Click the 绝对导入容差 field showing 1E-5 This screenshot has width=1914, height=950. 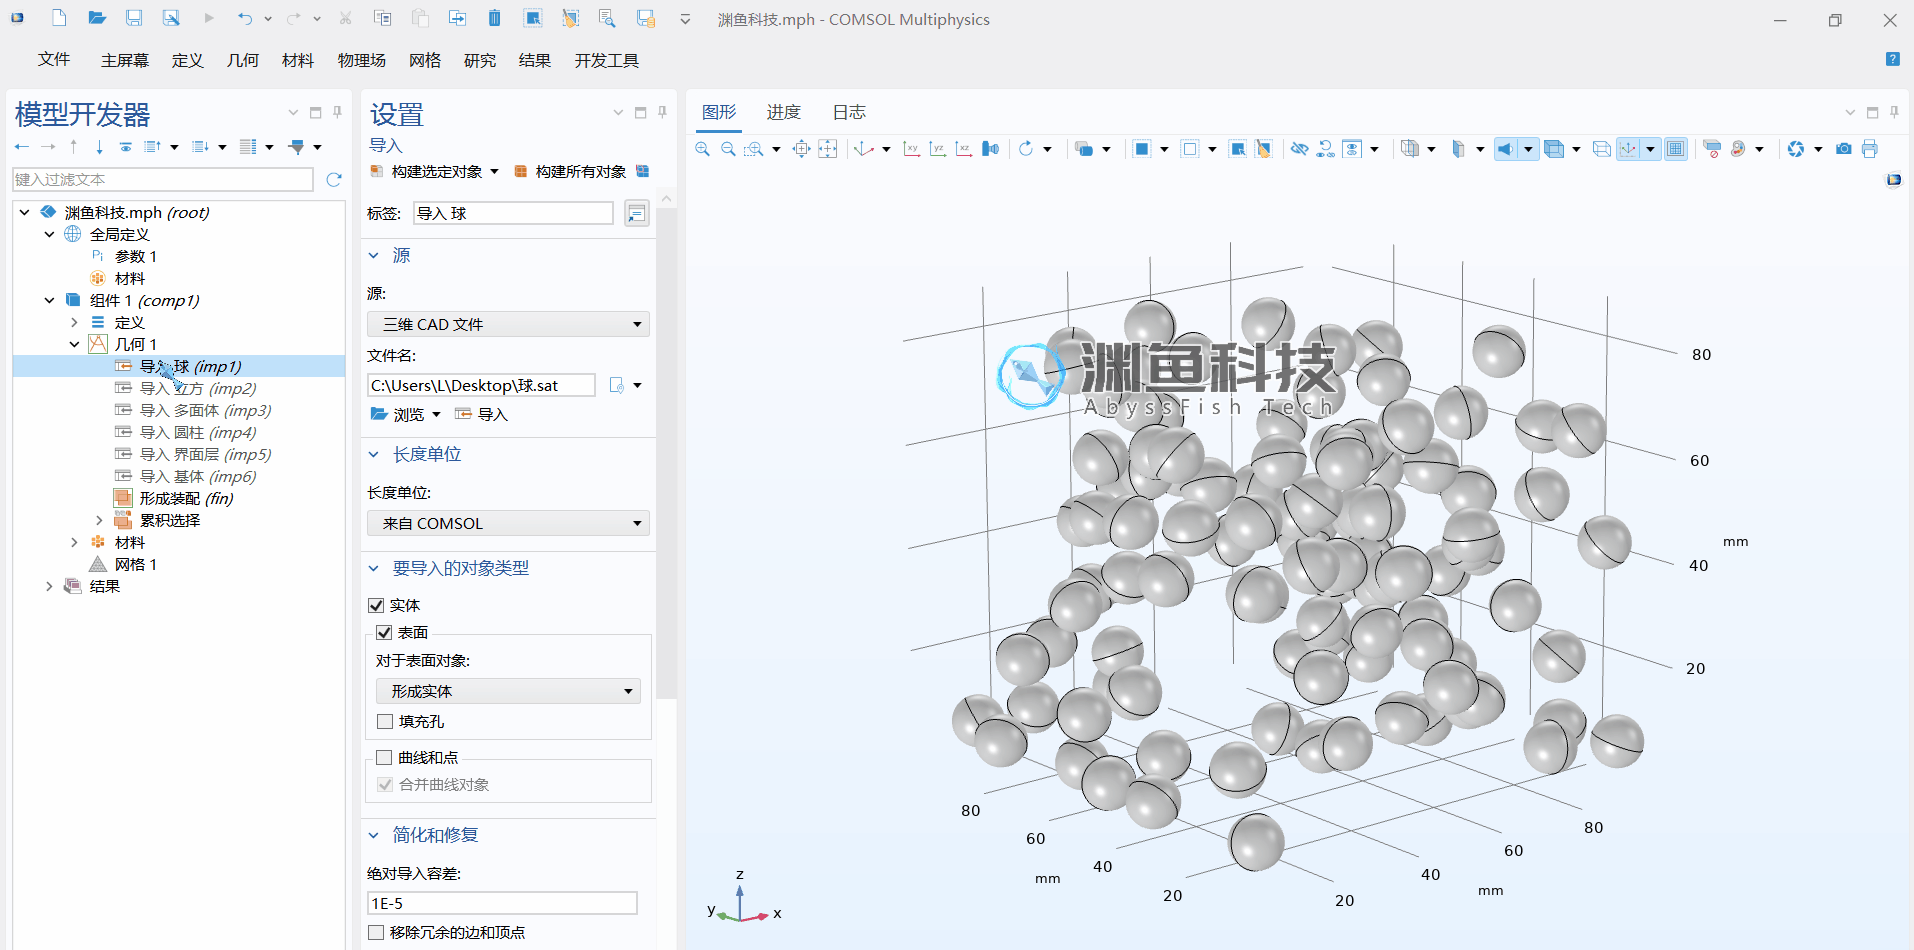click(502, 903)
